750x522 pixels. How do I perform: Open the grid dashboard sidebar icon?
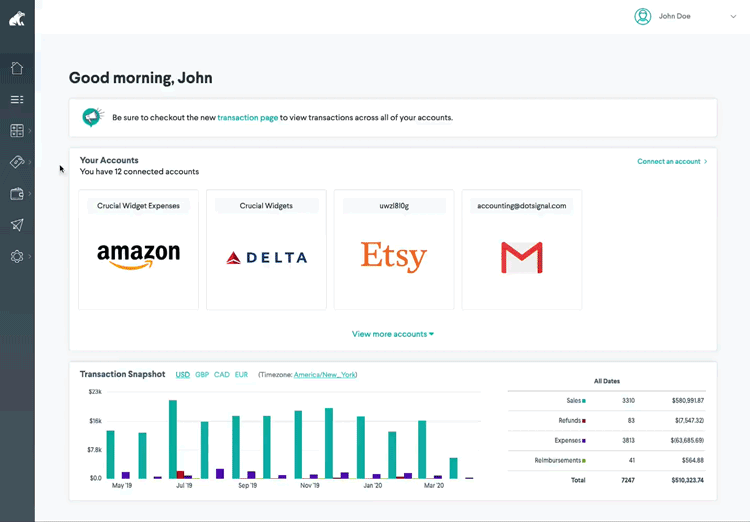coord(17,131)
